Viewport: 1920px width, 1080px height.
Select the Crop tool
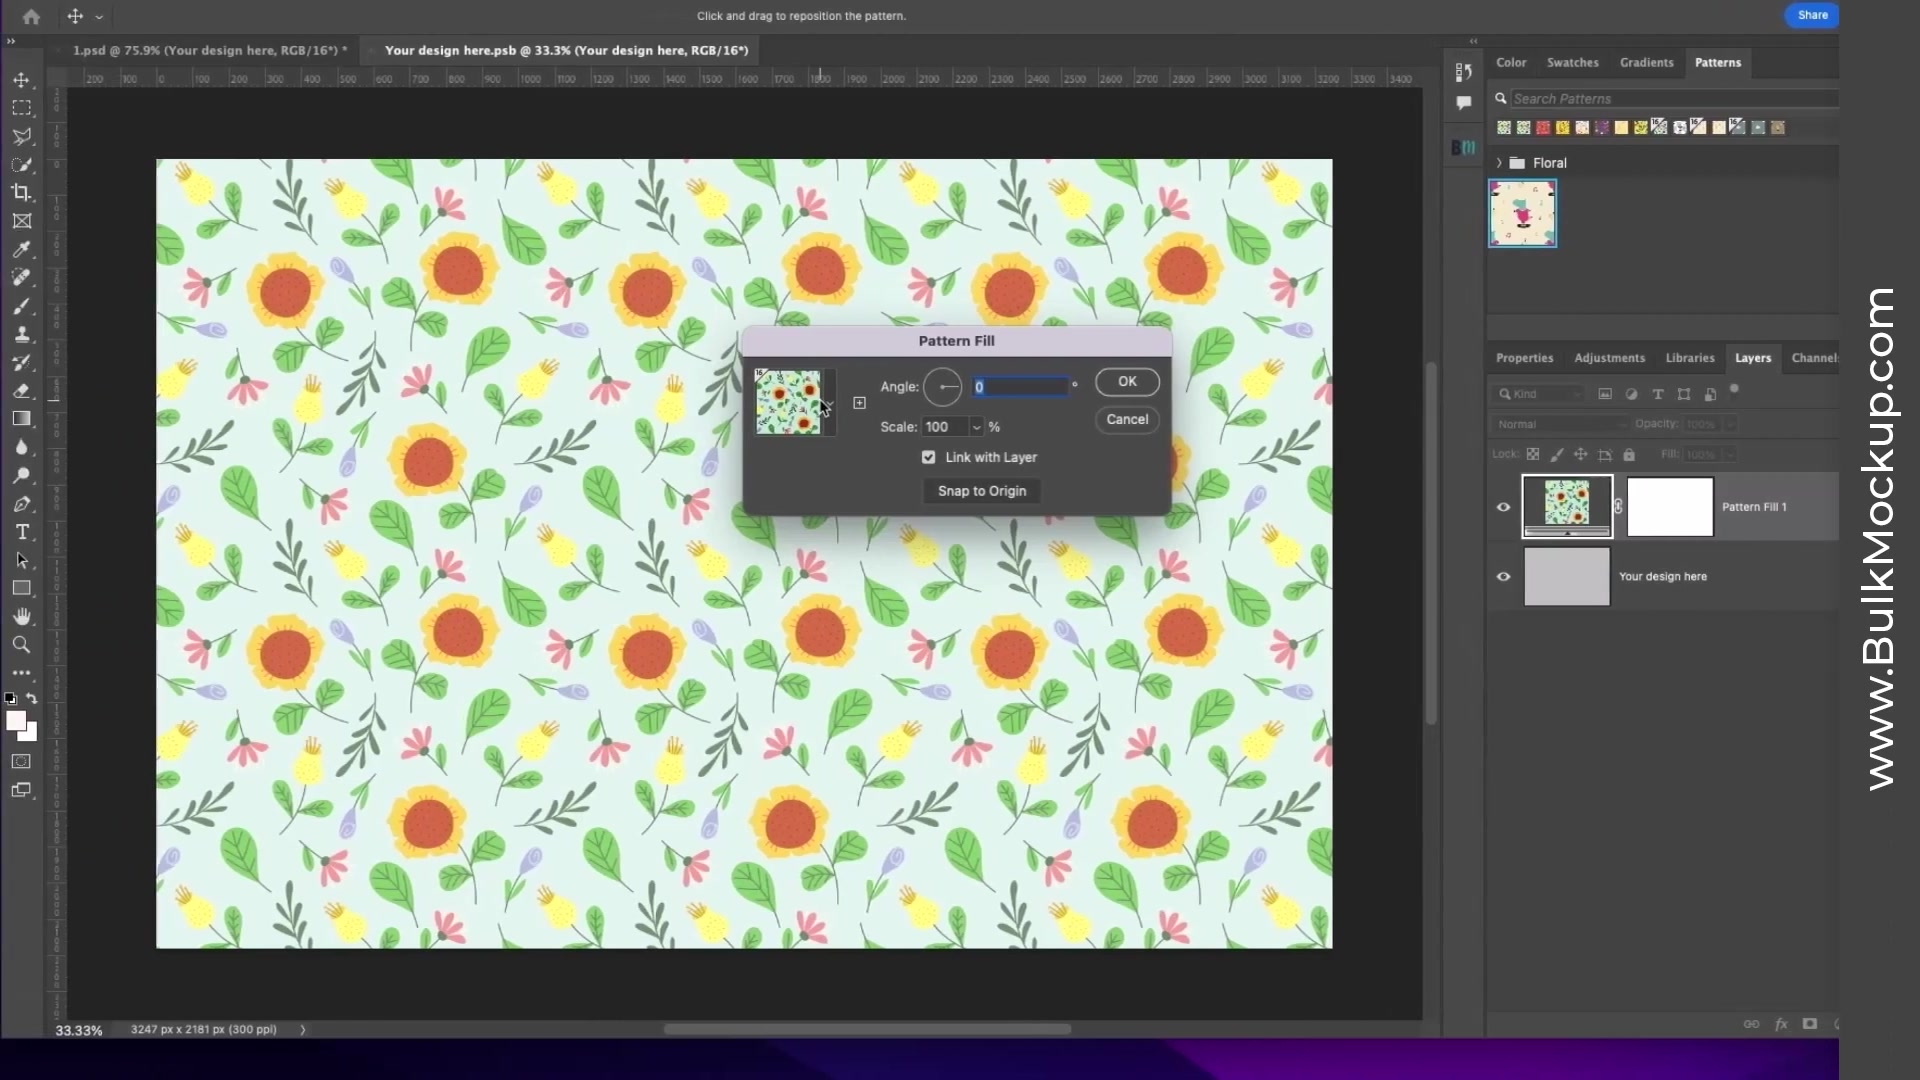(22, 193)
